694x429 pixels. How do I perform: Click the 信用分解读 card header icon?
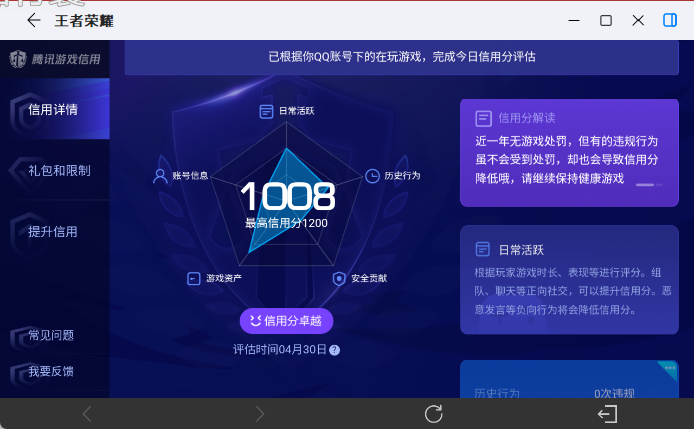483,118
